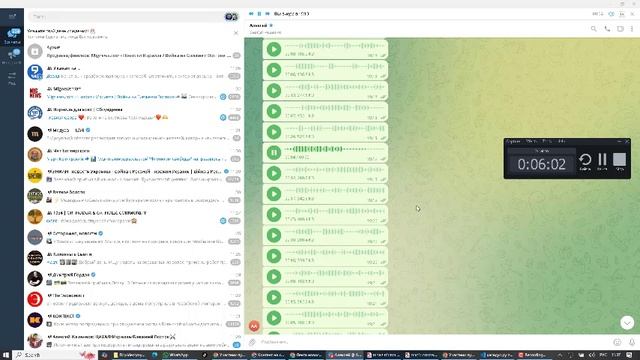Viewport: 640px width, 360px height.
Task: Pause the screen recording
Action: (602, 162)
